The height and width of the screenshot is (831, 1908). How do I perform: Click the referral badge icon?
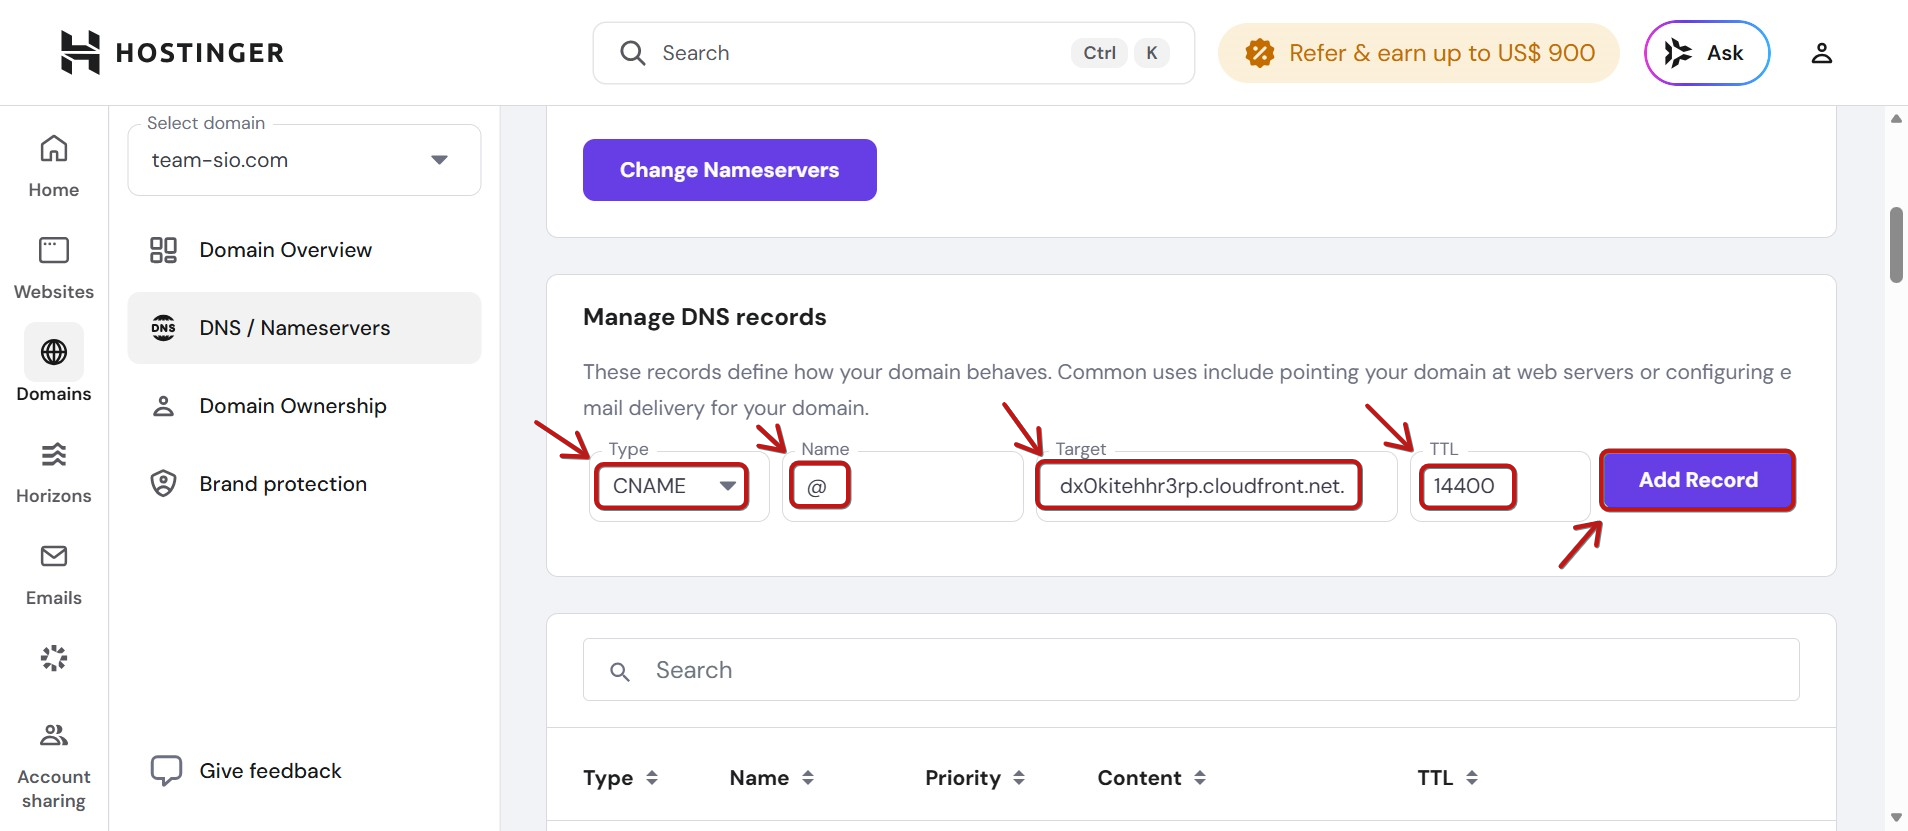click(x=1260, y=53)
